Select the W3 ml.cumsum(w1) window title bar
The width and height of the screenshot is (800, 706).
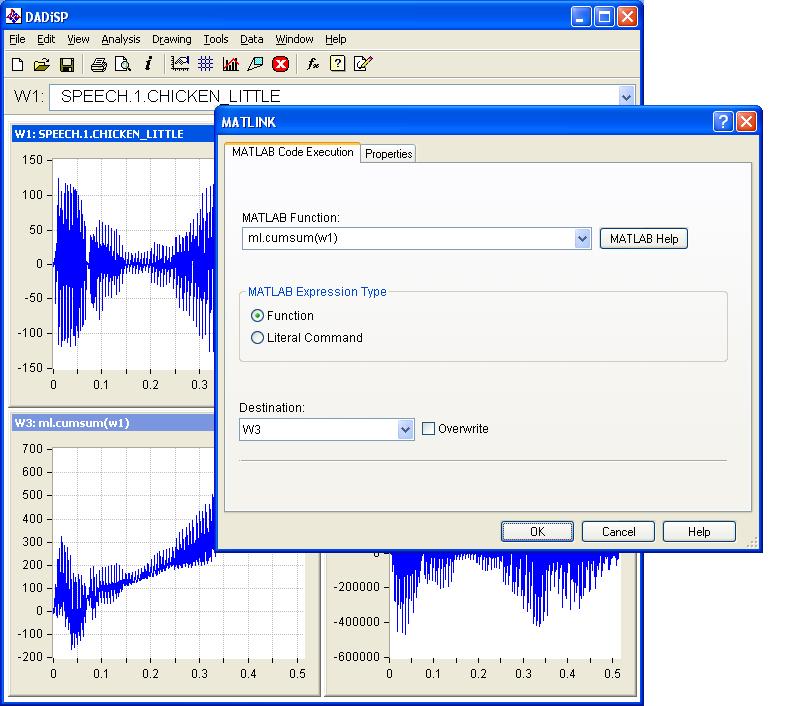[x=113, y=423]
